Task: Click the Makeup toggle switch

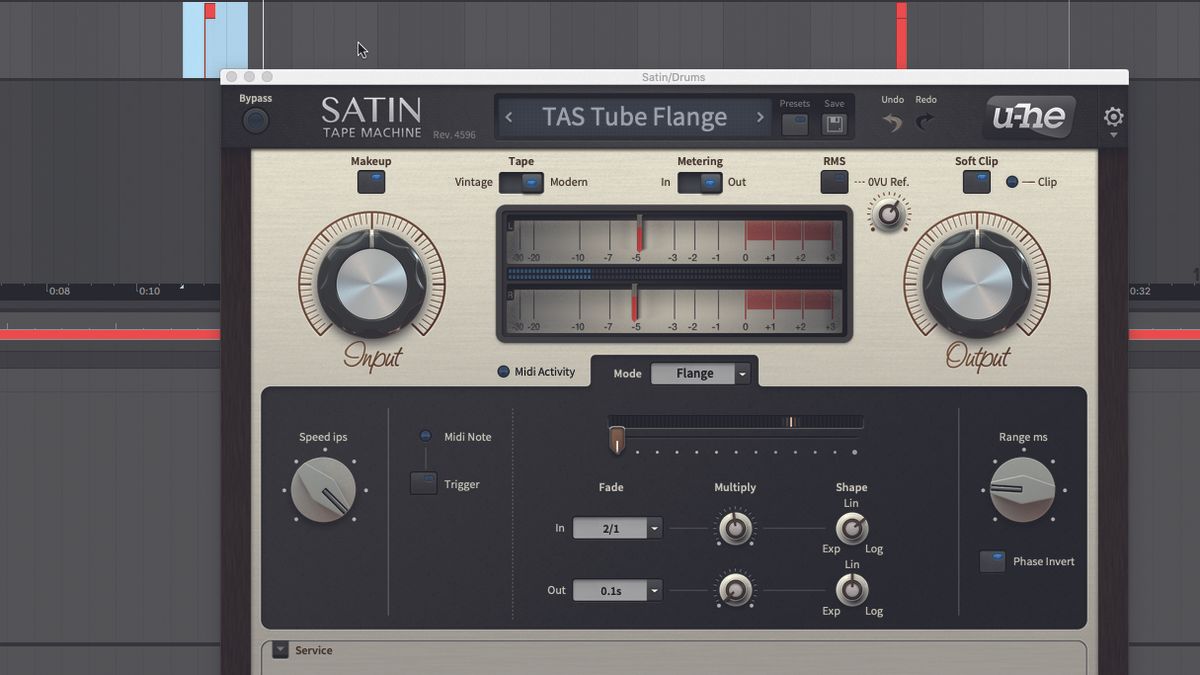Action: point(371,181)
